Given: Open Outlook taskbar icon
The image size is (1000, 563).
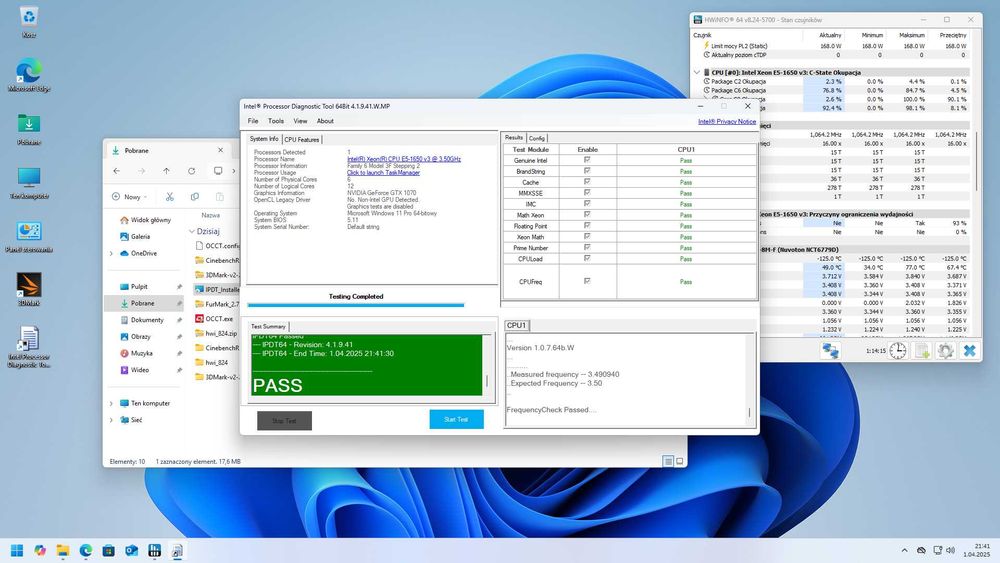Looking at the screenshot, I should click(131, 550).
